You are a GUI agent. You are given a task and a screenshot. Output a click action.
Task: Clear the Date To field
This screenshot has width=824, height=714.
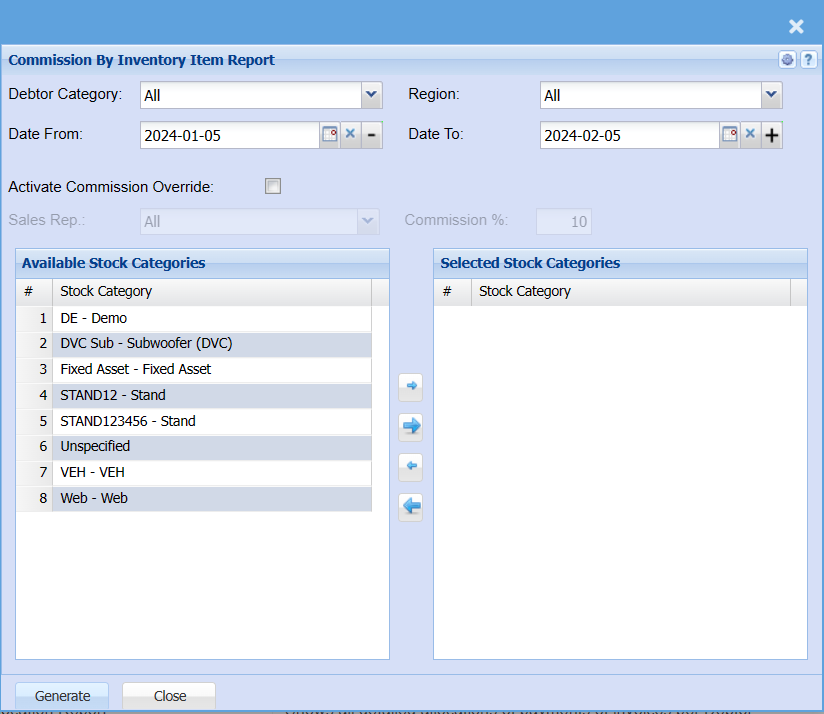point(750,135)
